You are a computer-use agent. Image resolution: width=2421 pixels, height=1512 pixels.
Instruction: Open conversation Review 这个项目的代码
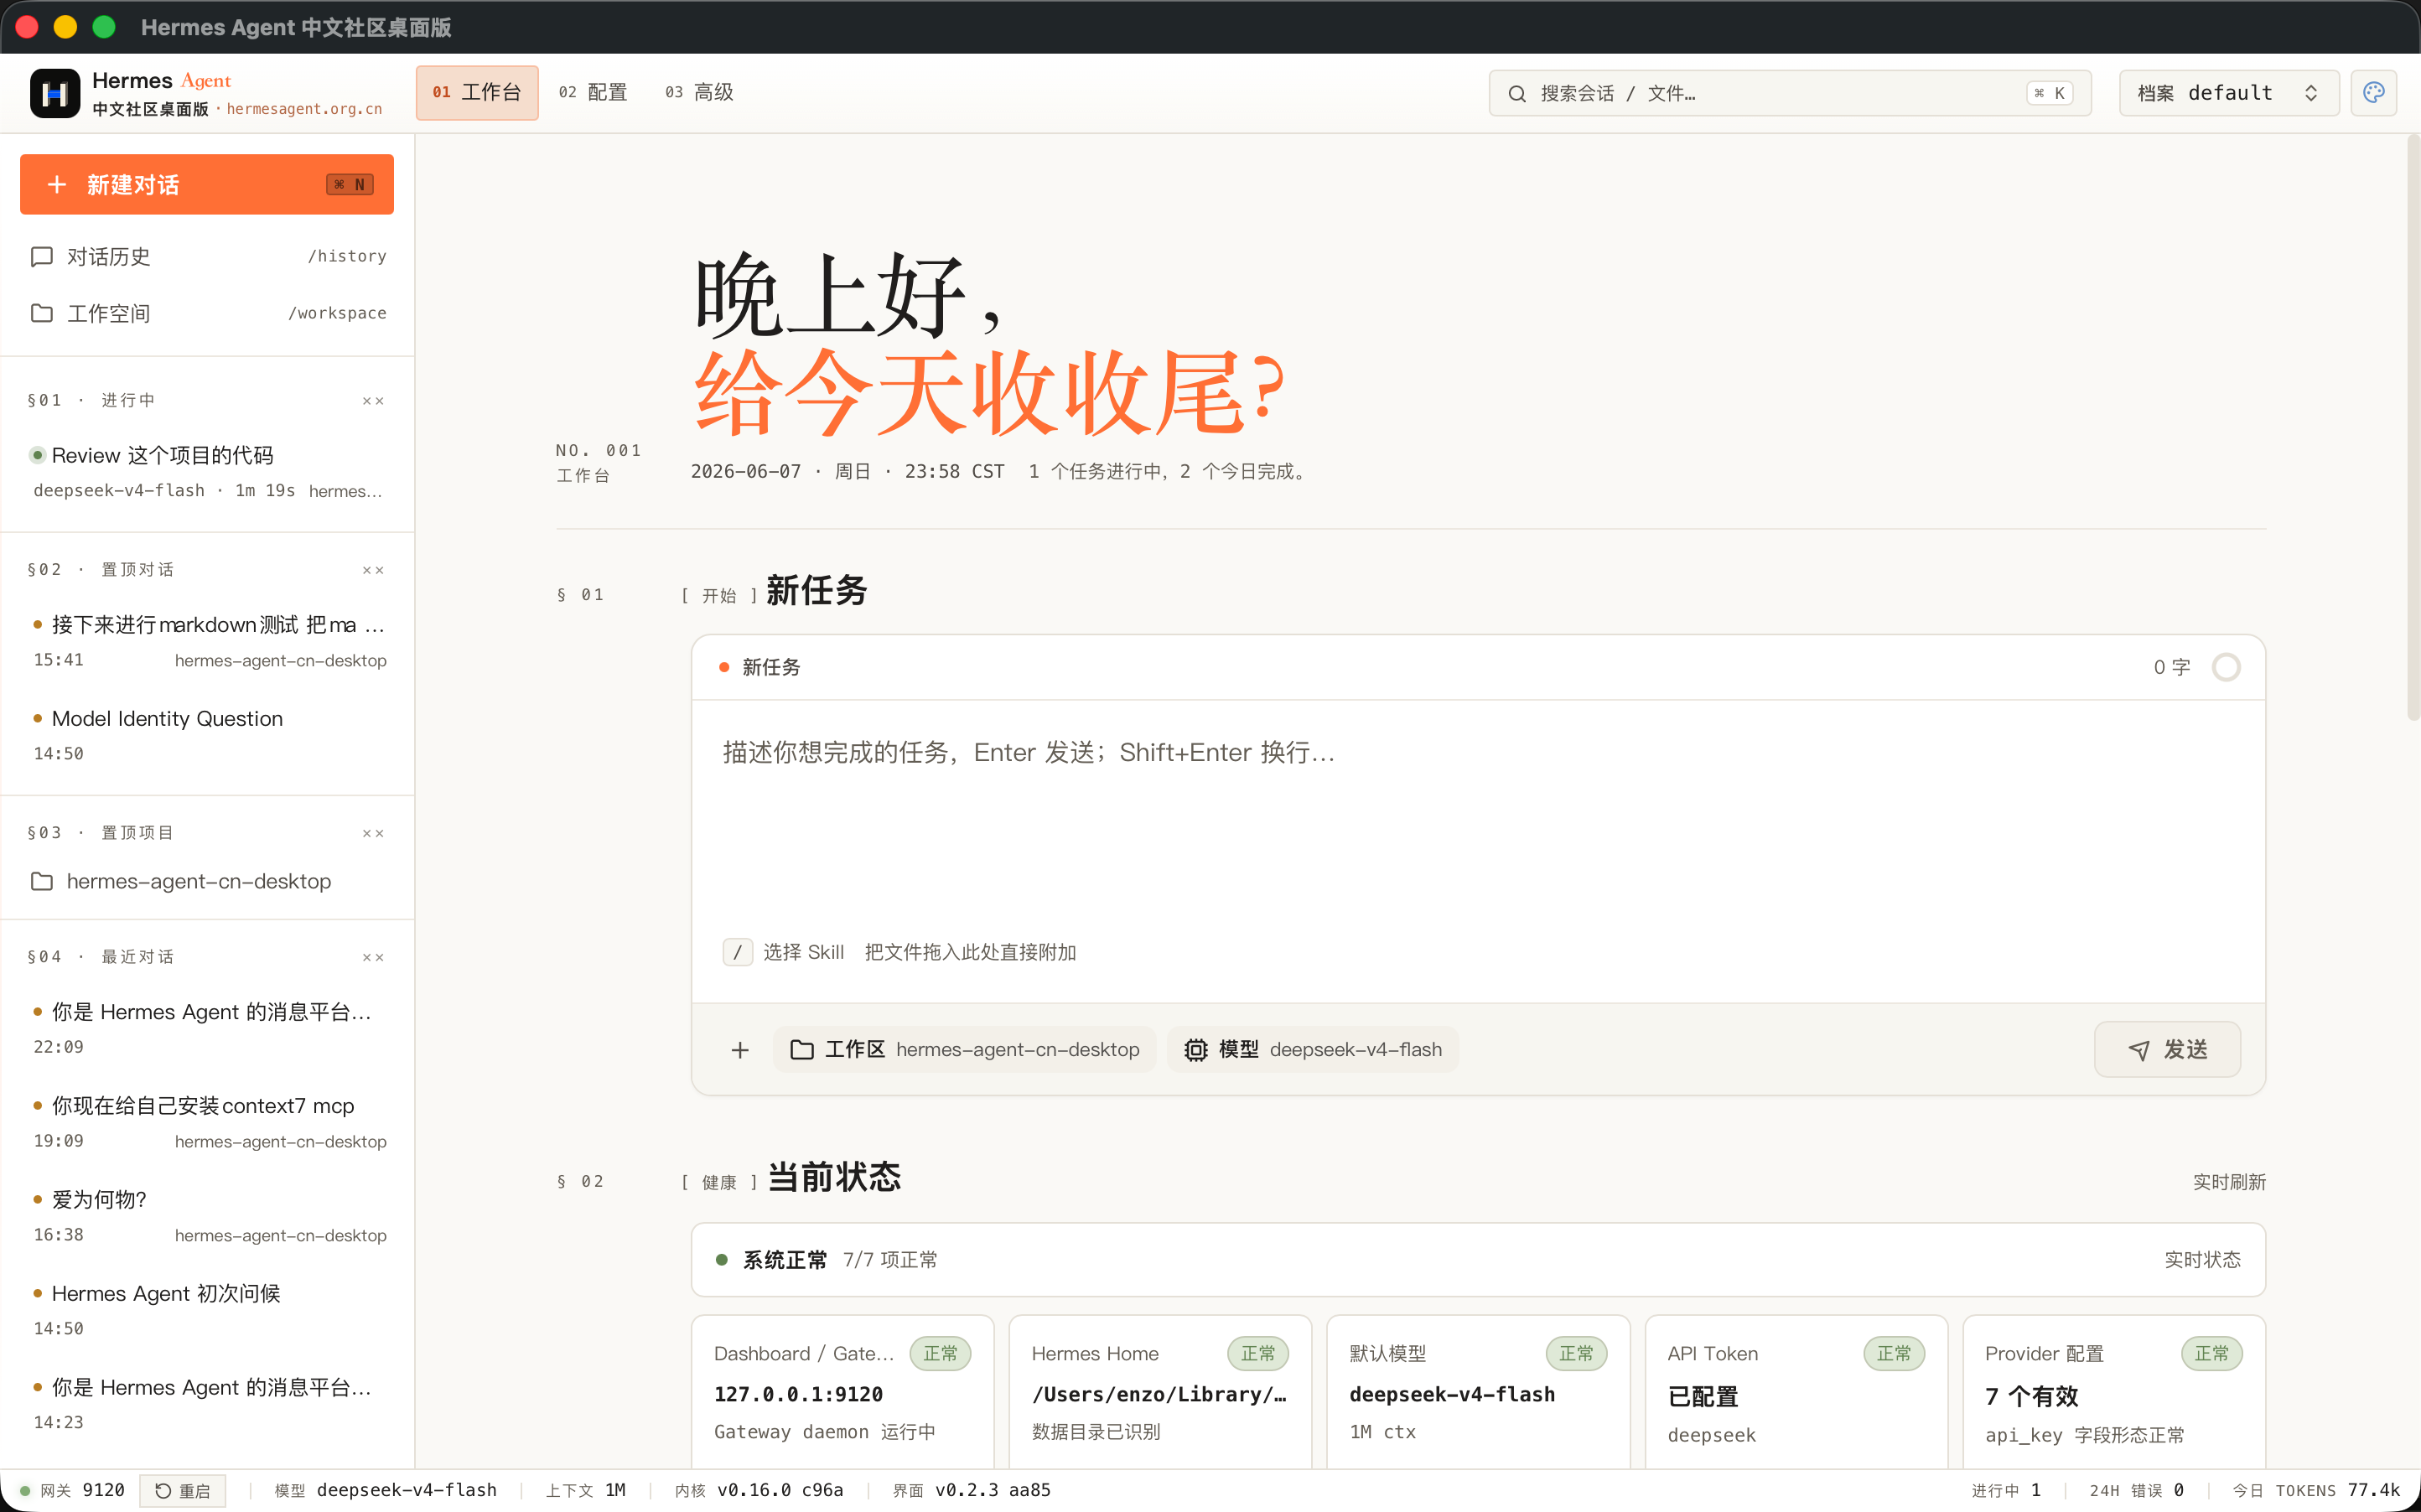(207, 472)
